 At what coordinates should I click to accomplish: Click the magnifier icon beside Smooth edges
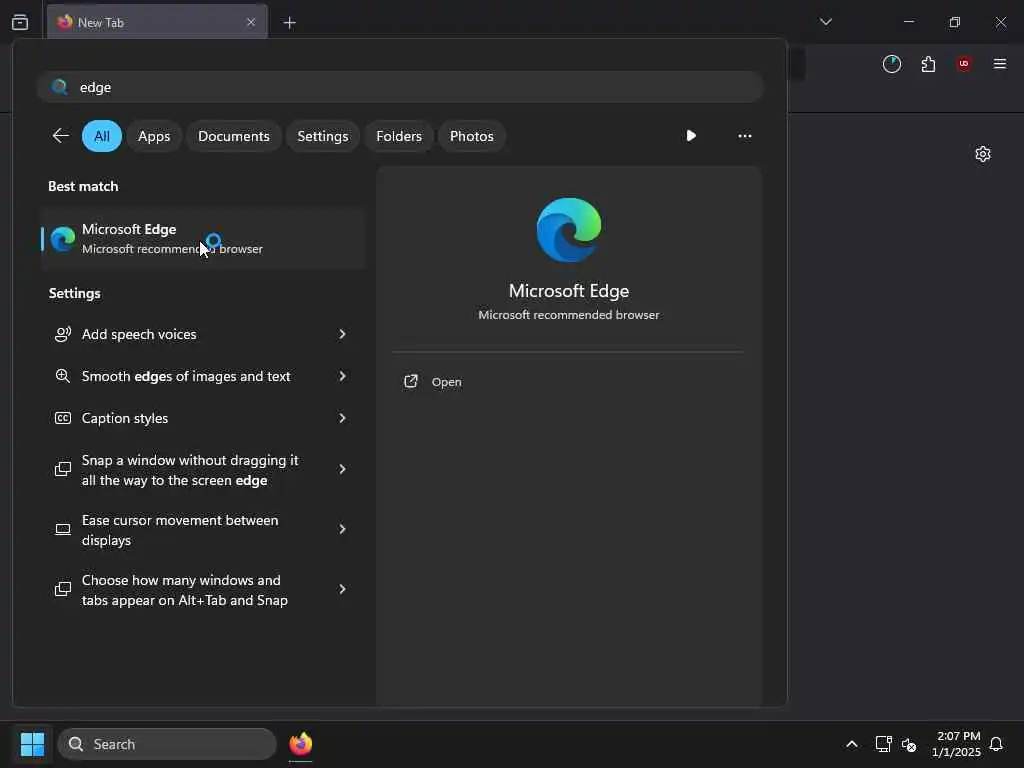point(63,376)
